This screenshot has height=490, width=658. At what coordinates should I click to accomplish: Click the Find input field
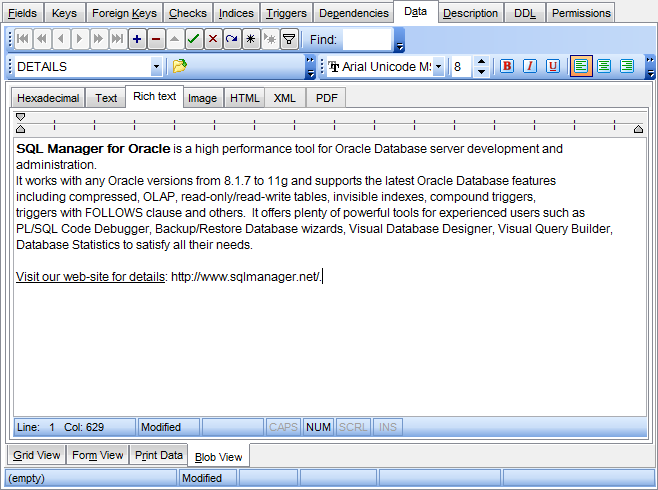tap(367, 39)
